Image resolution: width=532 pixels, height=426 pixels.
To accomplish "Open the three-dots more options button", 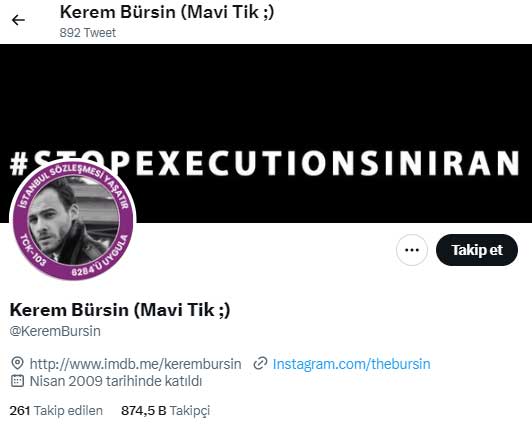I will click(x=412, y=250).
